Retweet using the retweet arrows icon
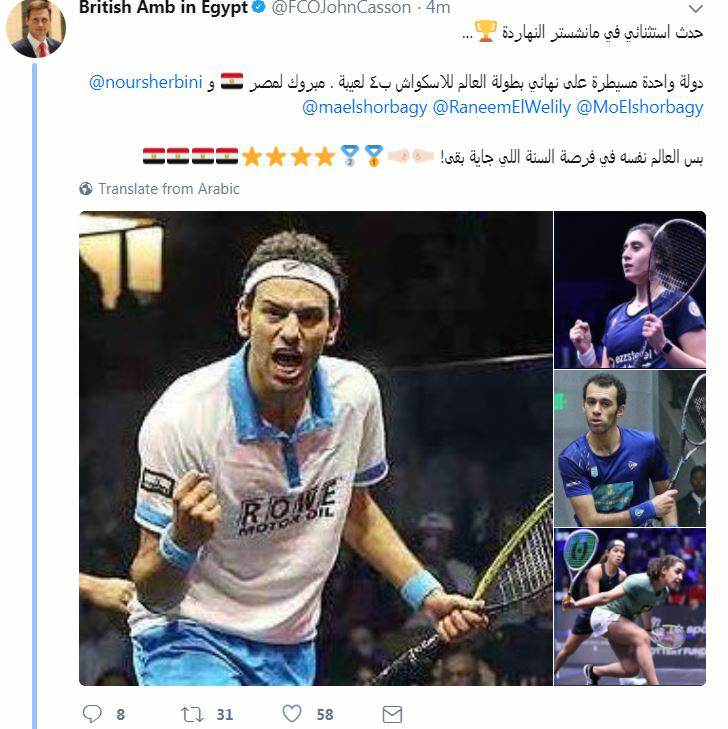The width and height of the screenshot is (728, 729). click(192, 714)
